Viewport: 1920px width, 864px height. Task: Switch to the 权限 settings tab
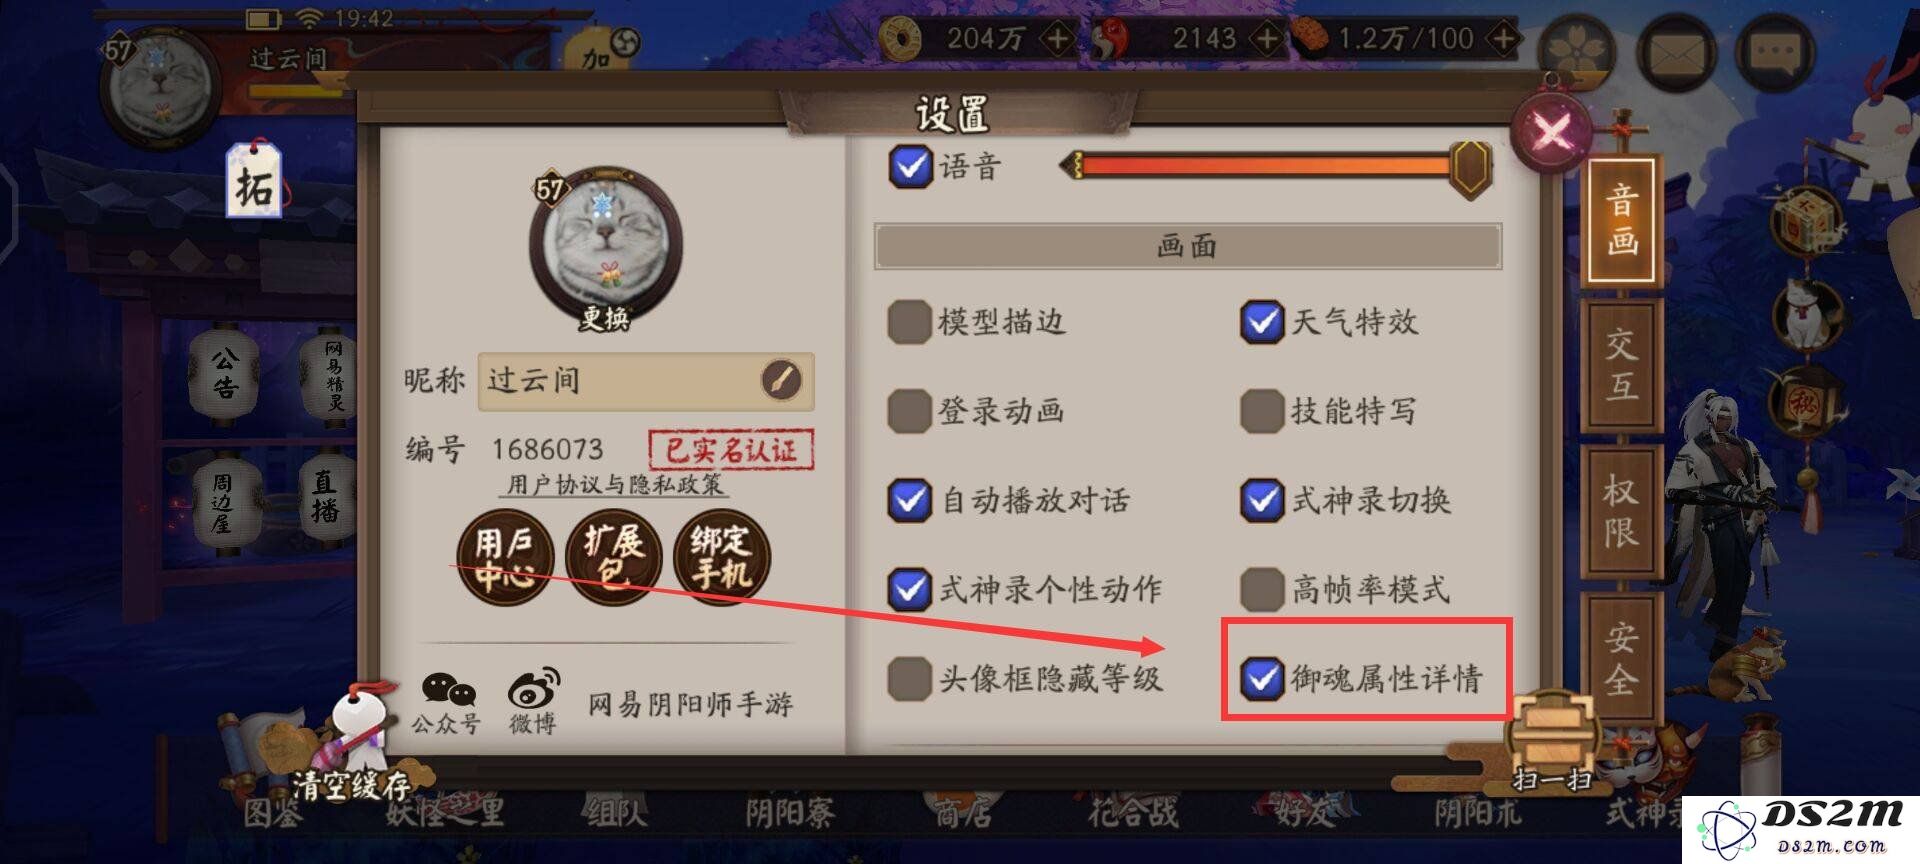coord(1621,510)
